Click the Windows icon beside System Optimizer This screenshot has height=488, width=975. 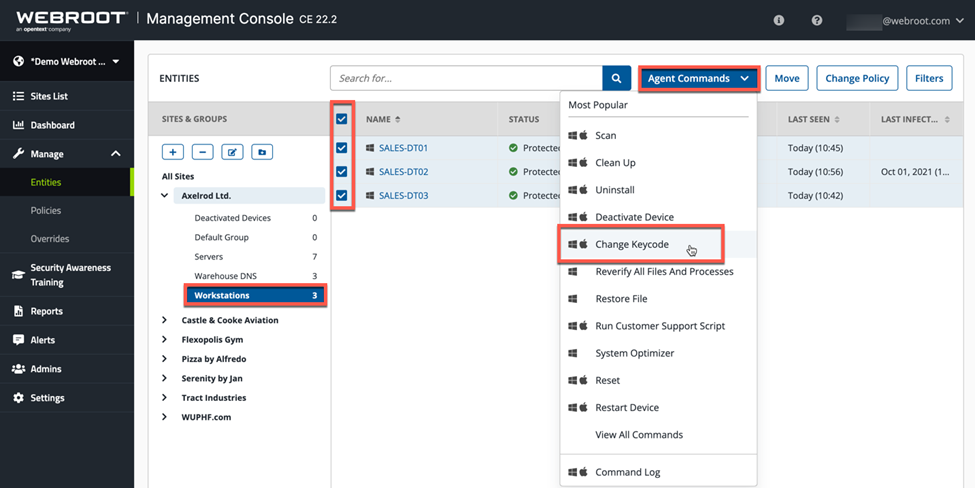click(573, 353)
